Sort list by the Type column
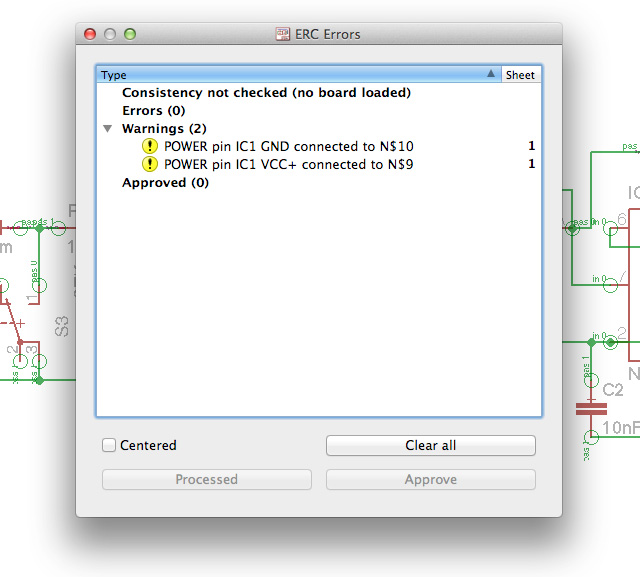 (x=290, y=75)
